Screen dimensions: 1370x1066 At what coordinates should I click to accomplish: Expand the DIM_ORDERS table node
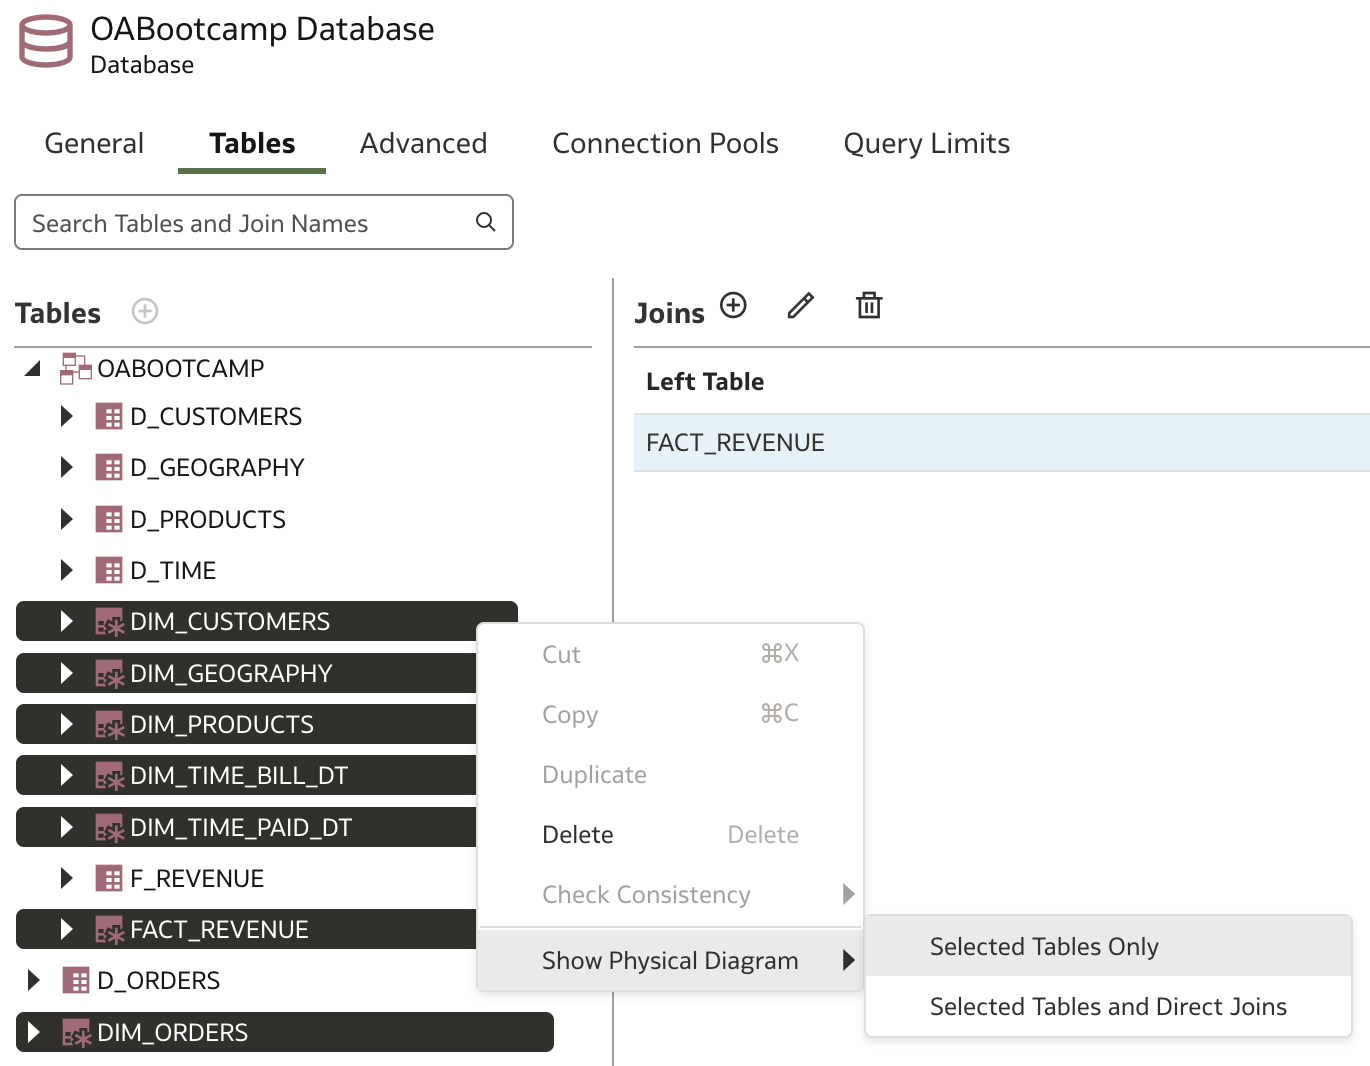(x=33, y=1032)
